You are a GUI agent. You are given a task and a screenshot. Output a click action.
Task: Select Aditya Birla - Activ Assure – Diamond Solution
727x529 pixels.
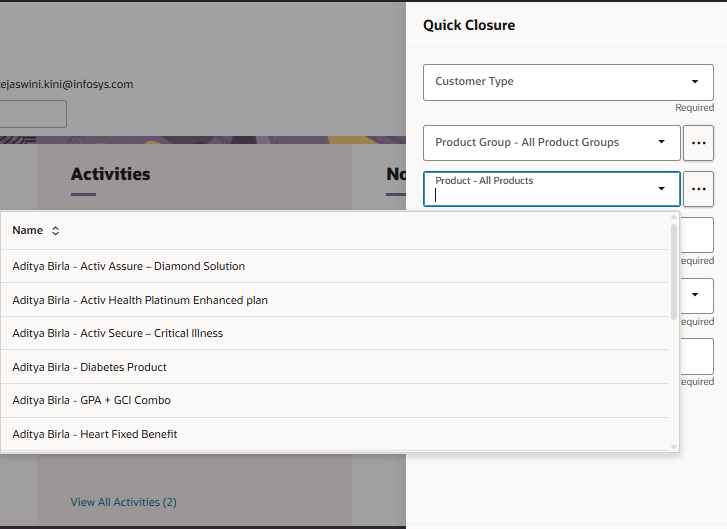(334, 266)
